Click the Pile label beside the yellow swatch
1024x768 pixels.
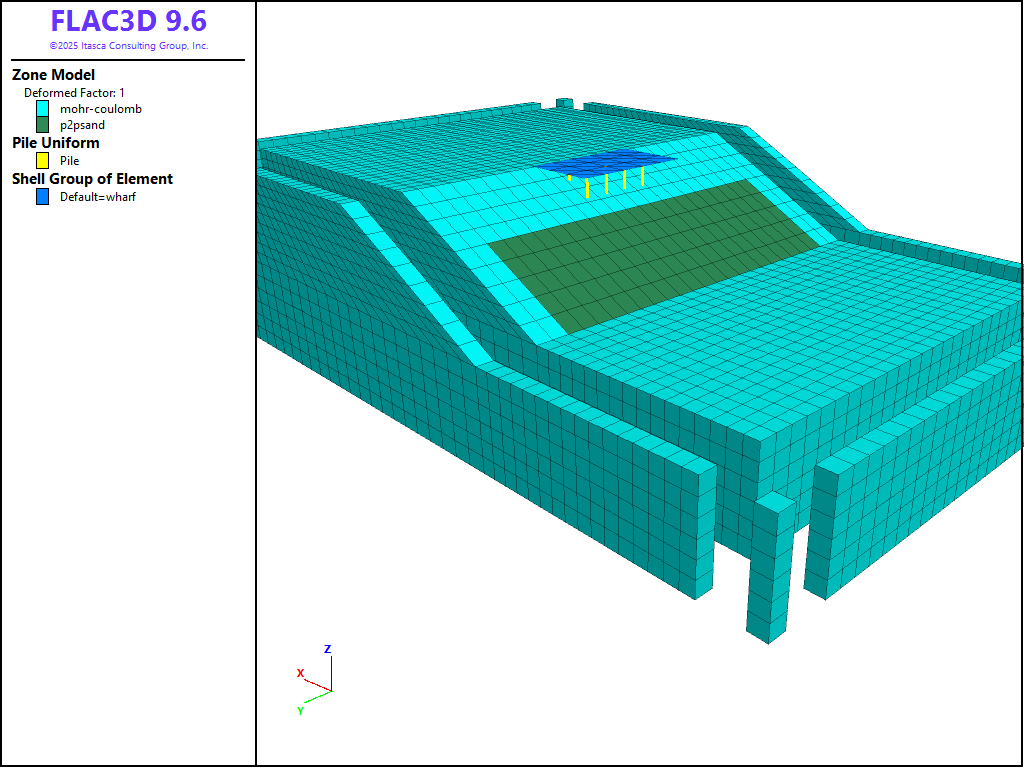(x=69, y=160)
